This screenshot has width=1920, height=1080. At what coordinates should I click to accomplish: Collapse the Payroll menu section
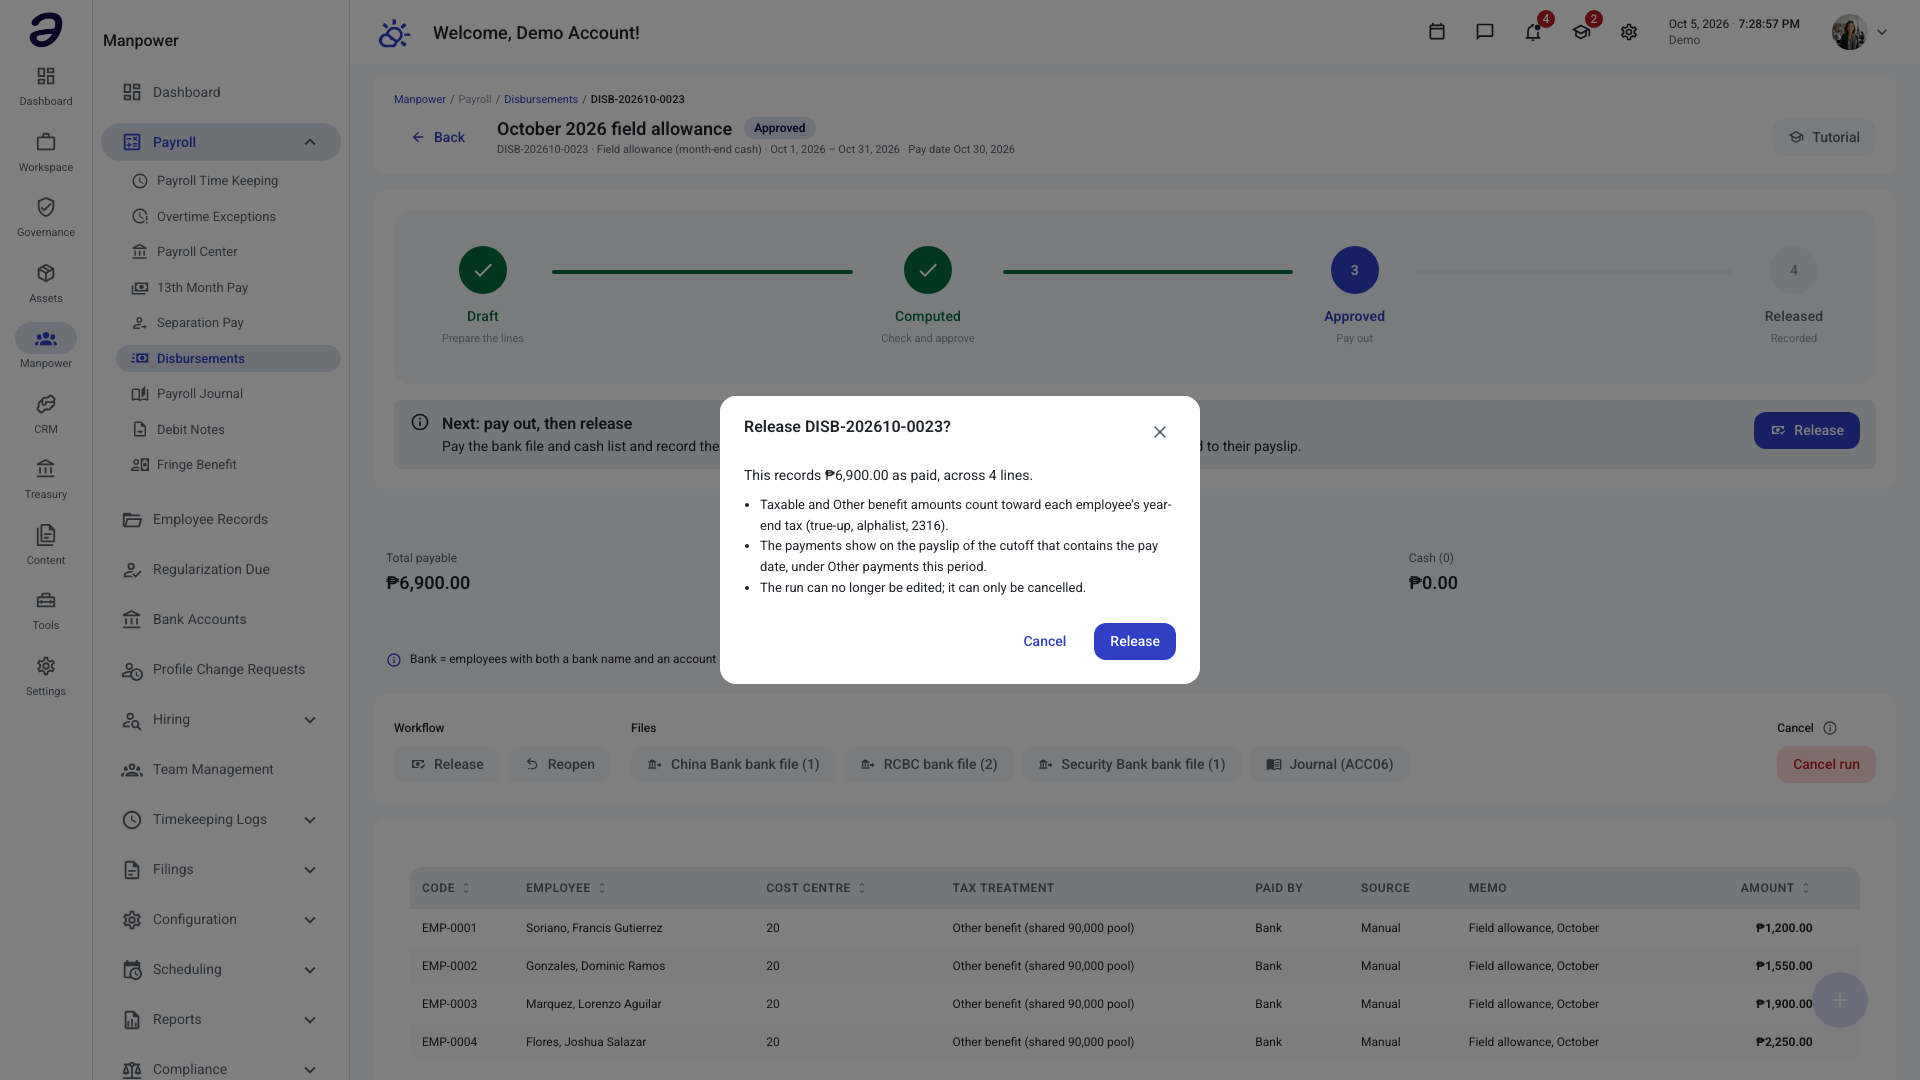click(x=310, y=142)
